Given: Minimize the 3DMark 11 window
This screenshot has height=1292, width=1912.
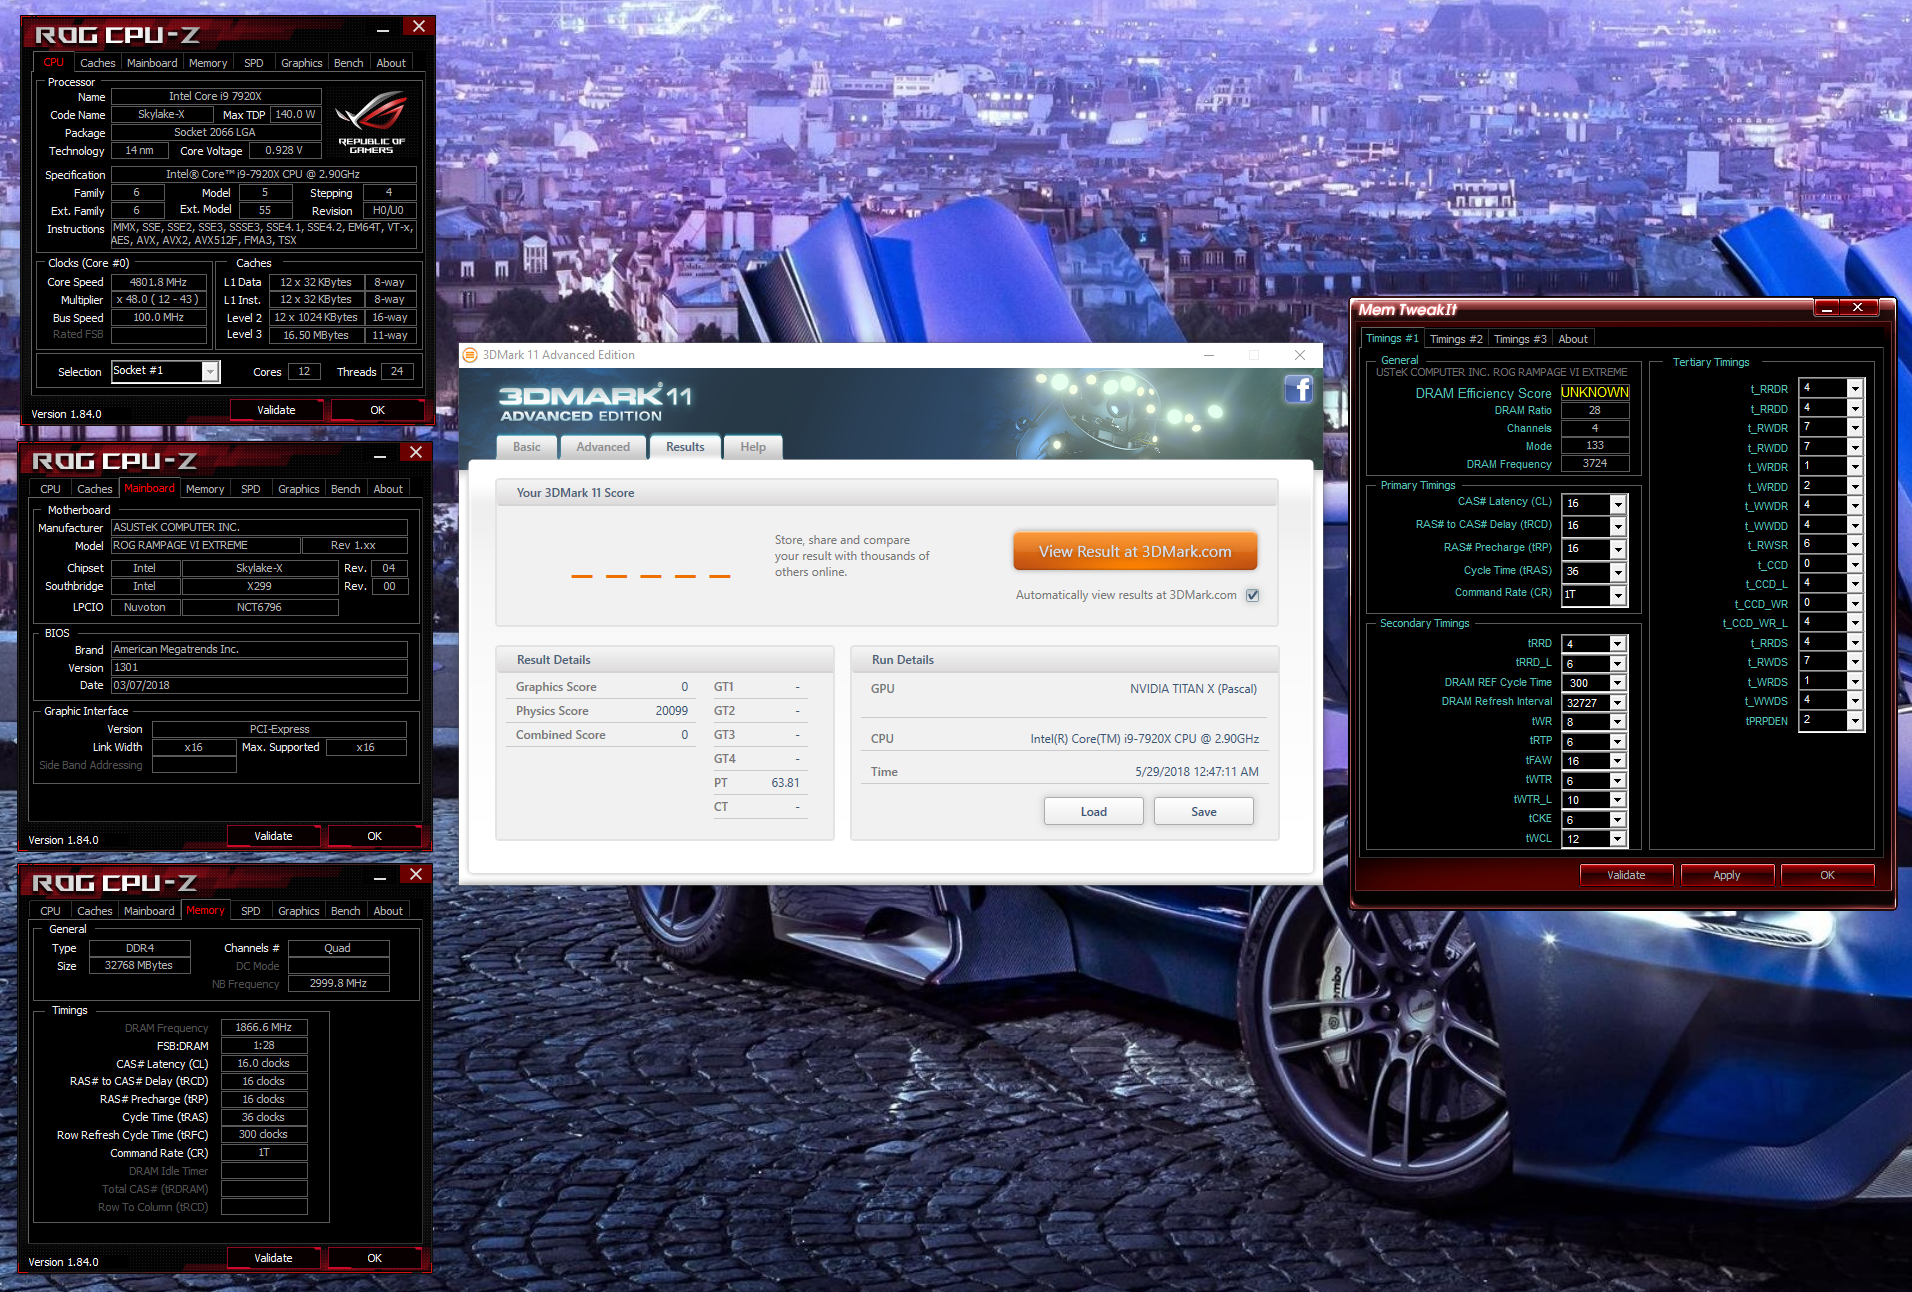Looking at the screenshot, I should point(1208,355).
